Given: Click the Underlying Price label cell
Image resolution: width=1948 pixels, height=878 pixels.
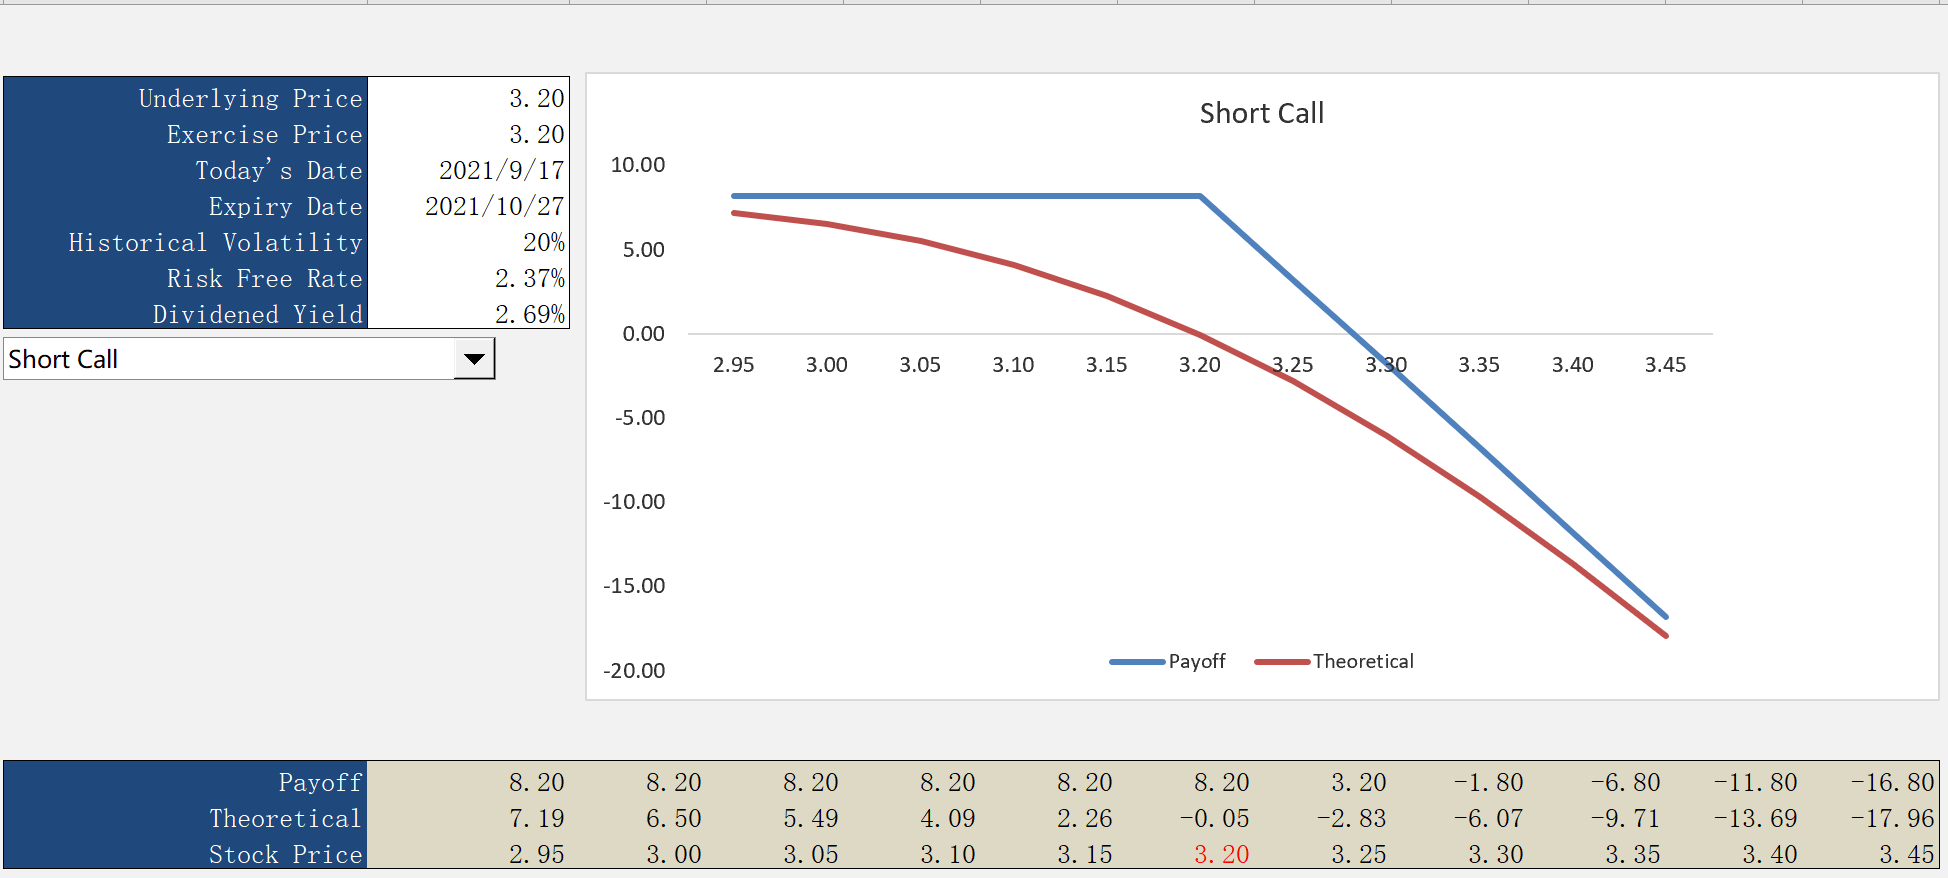Looking at the screenshot, I should (186, 98).
